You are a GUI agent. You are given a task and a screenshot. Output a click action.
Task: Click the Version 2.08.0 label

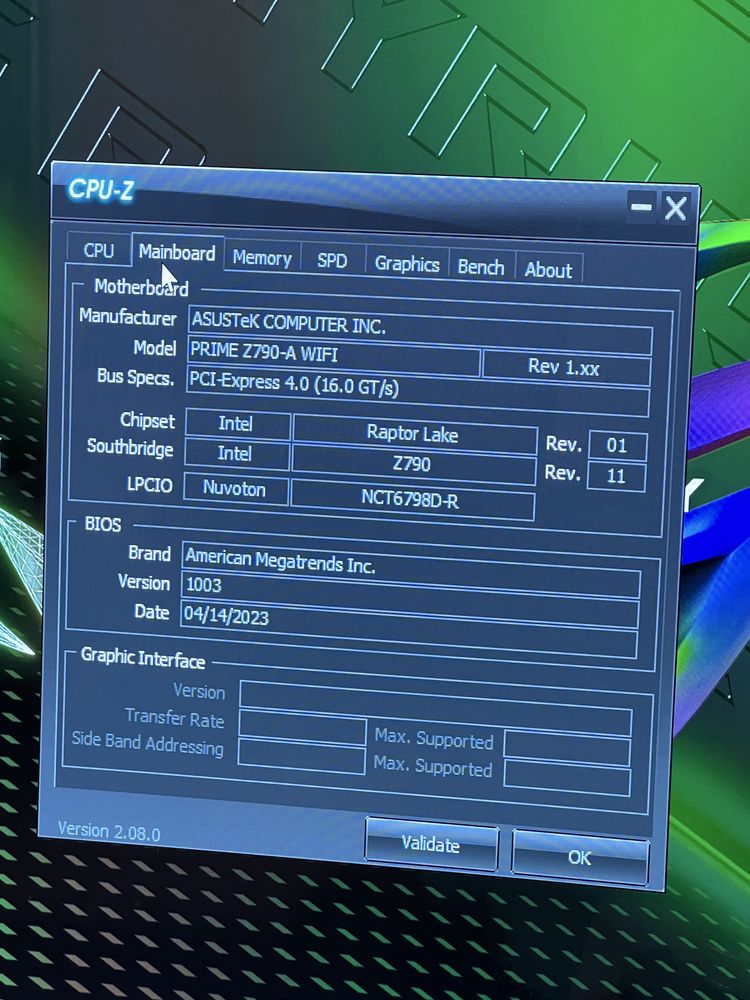pyautogui.click(x=109, y=831)
